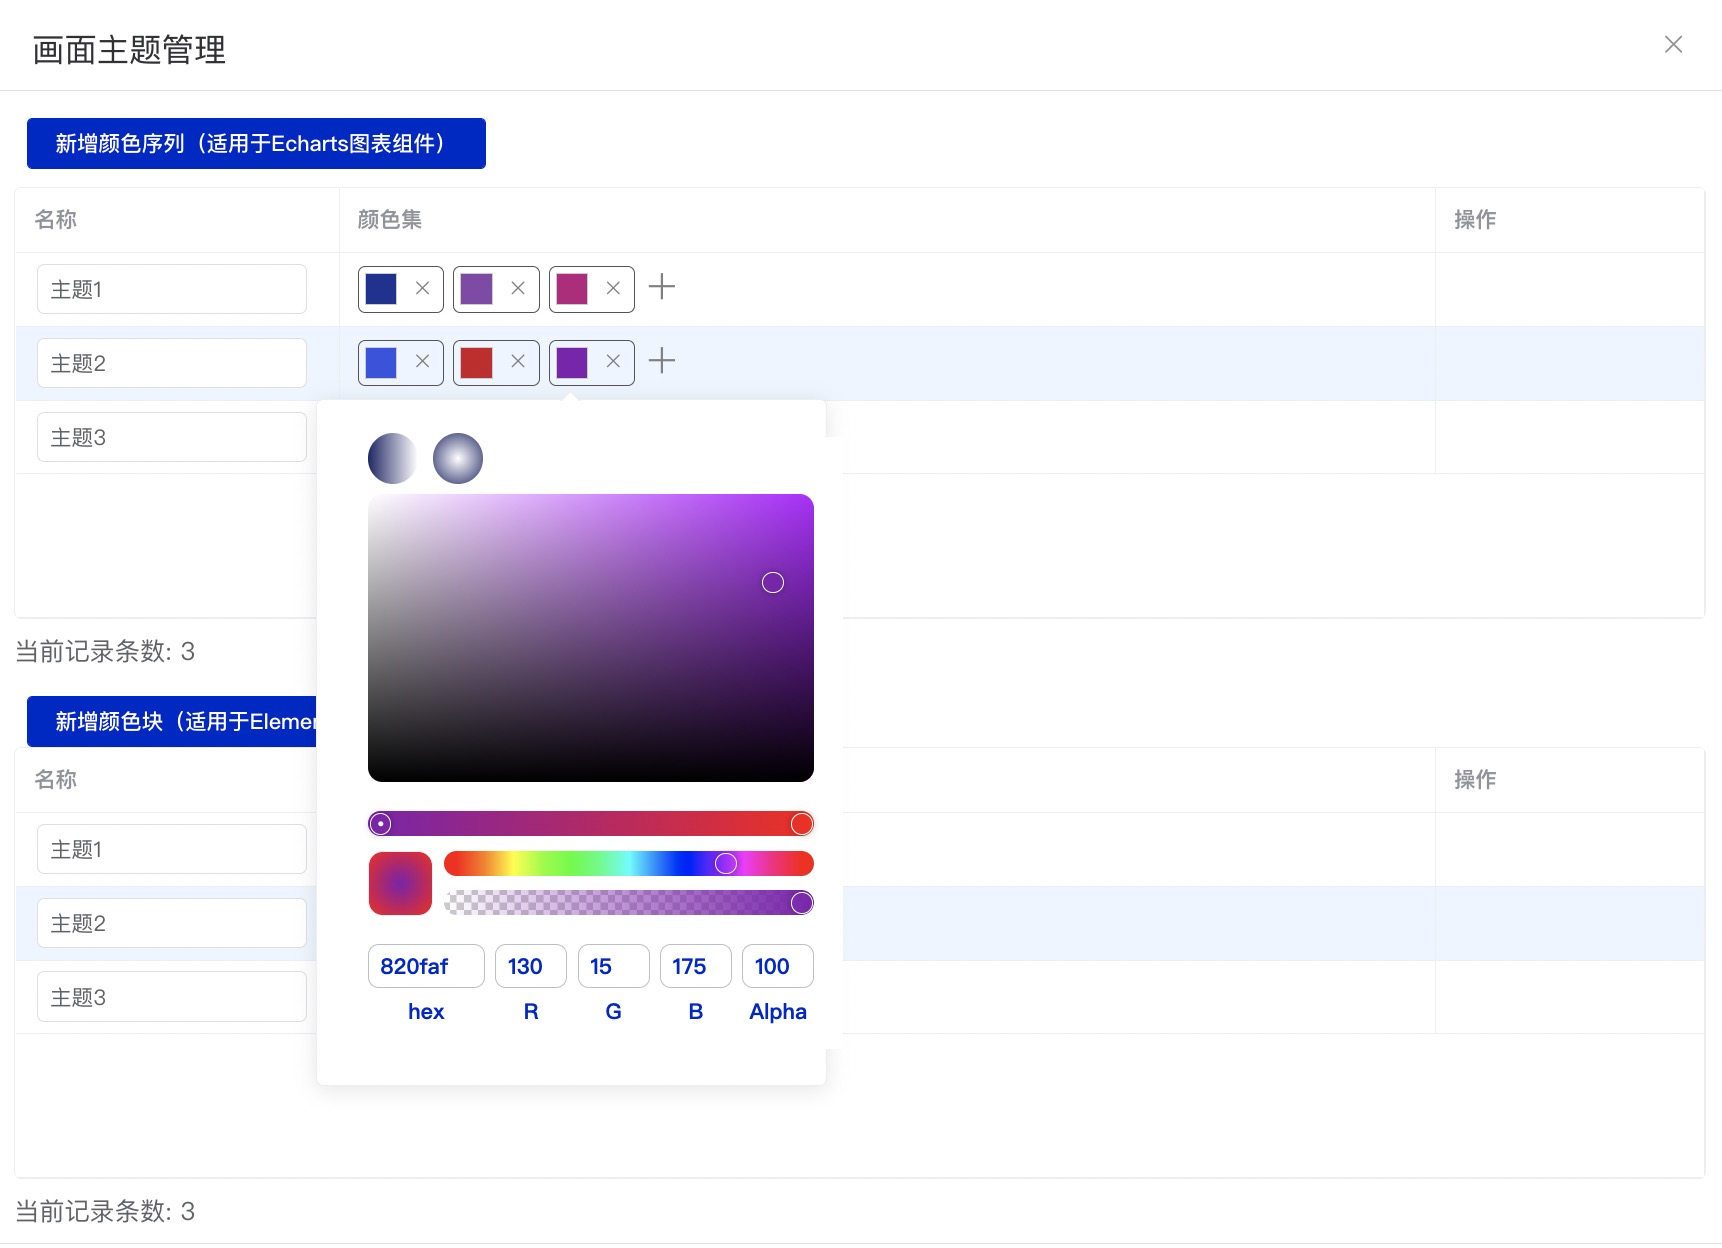Click the saturation picker circle handle
This screenshot has height=1248, width=1722.
(x=773, y=583)
